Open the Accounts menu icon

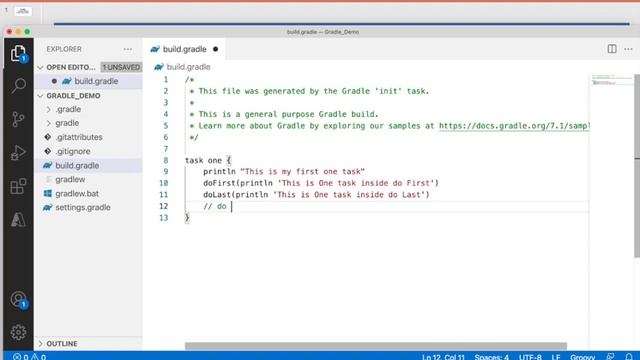point(18,300)
